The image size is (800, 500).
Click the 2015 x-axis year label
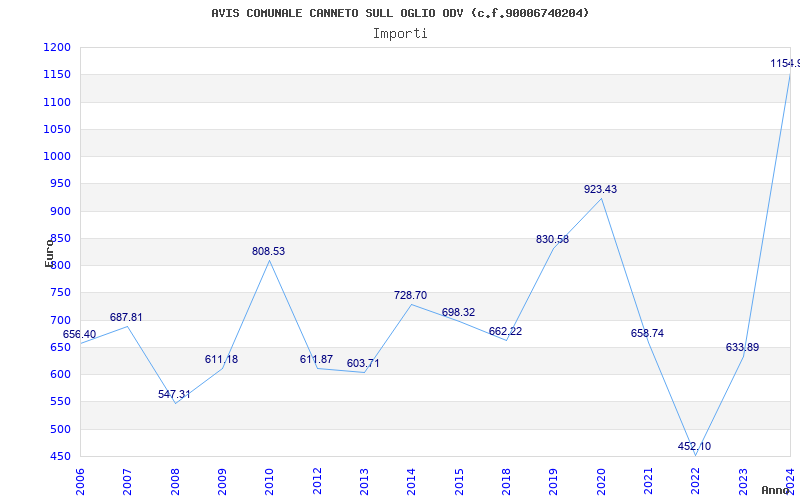[459, 482]
